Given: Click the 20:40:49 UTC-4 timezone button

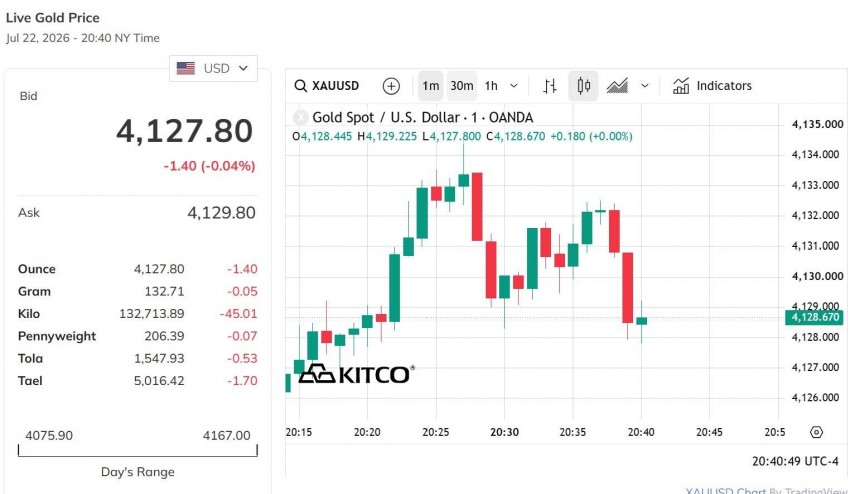Looking at the screenshot, I should tap(795, 461).
